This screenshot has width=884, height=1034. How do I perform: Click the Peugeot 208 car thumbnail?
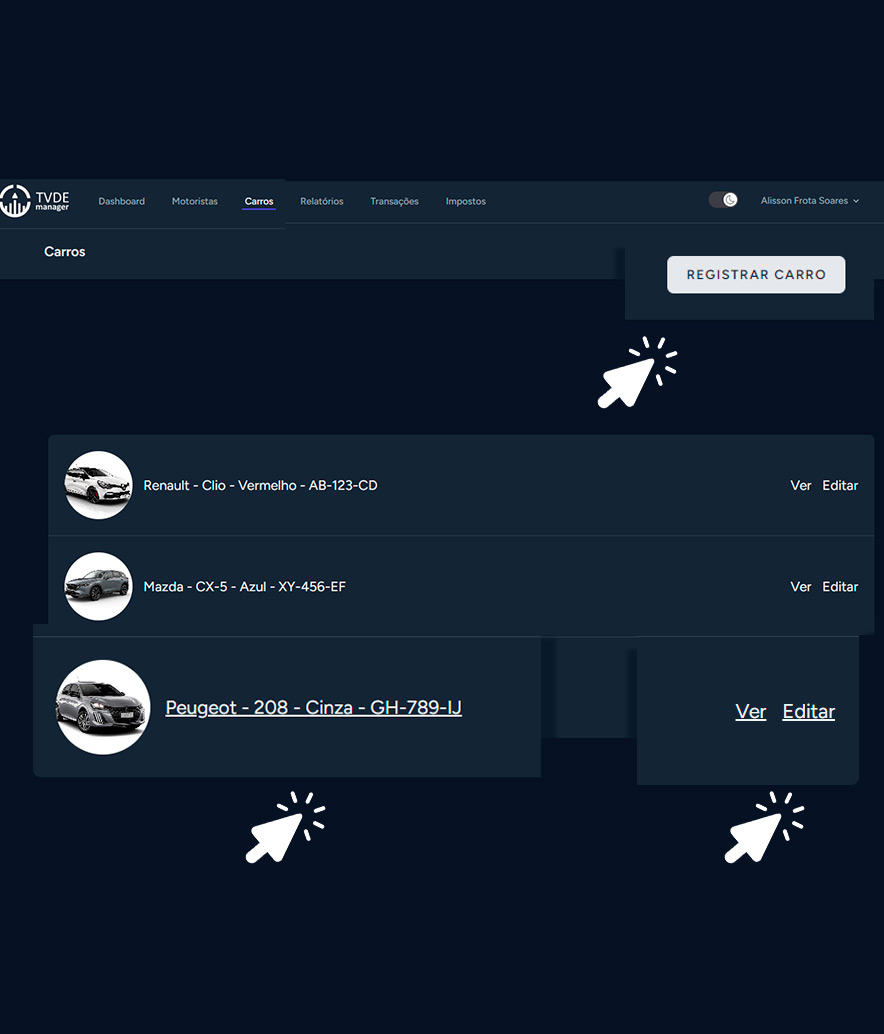click(103, 707)
